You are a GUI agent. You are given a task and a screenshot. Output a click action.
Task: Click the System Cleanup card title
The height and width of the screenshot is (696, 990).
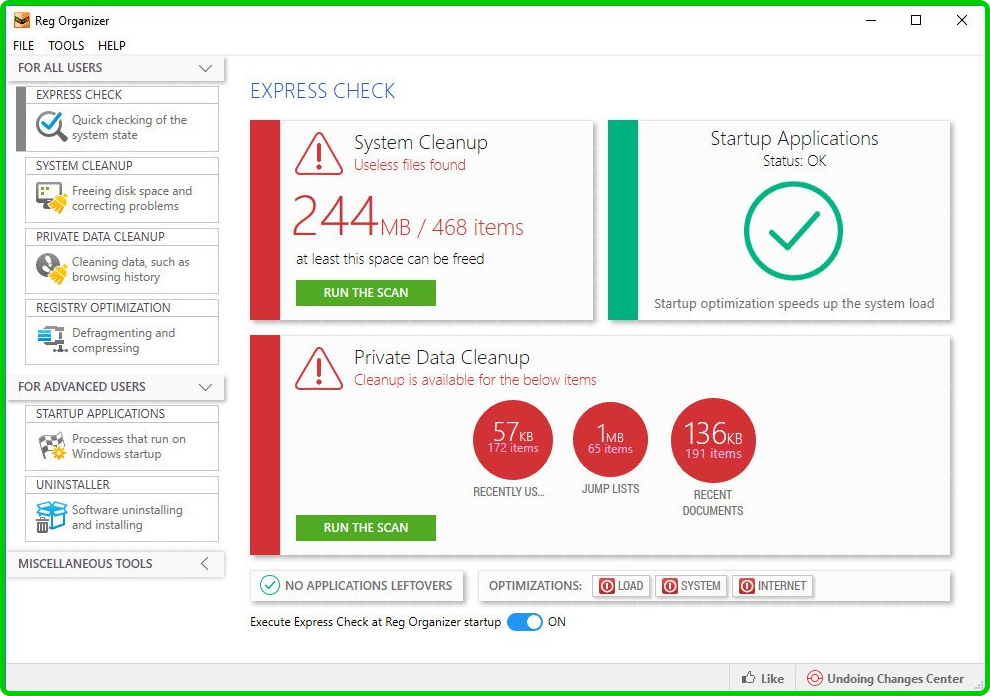coord(420,143)
